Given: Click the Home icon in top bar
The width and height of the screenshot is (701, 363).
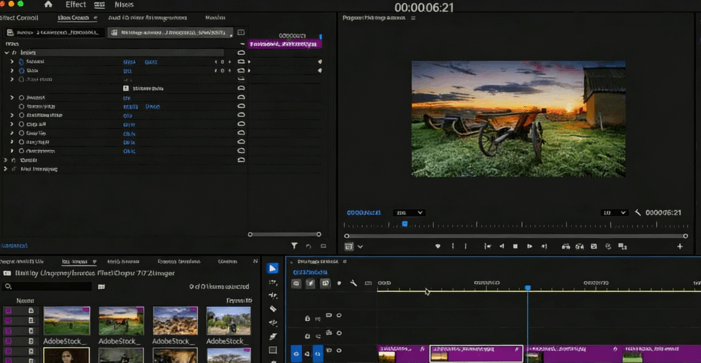Looking at the screenshot, I should click(48, 4).
